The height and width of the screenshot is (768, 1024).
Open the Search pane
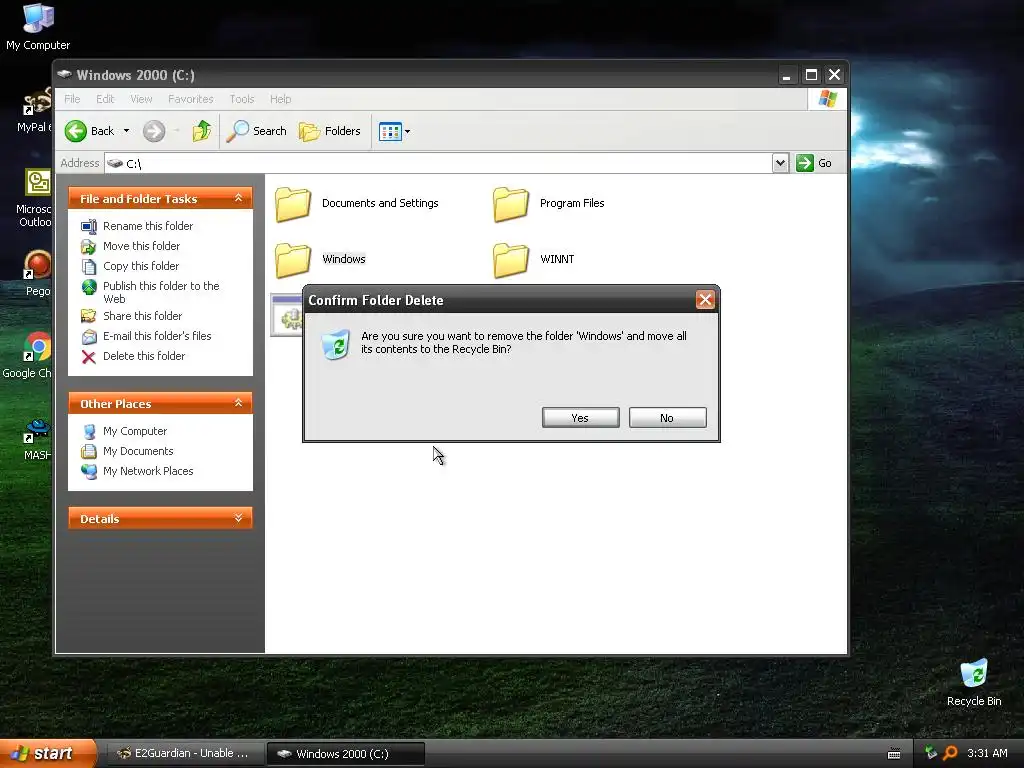(x=257, y=131)
